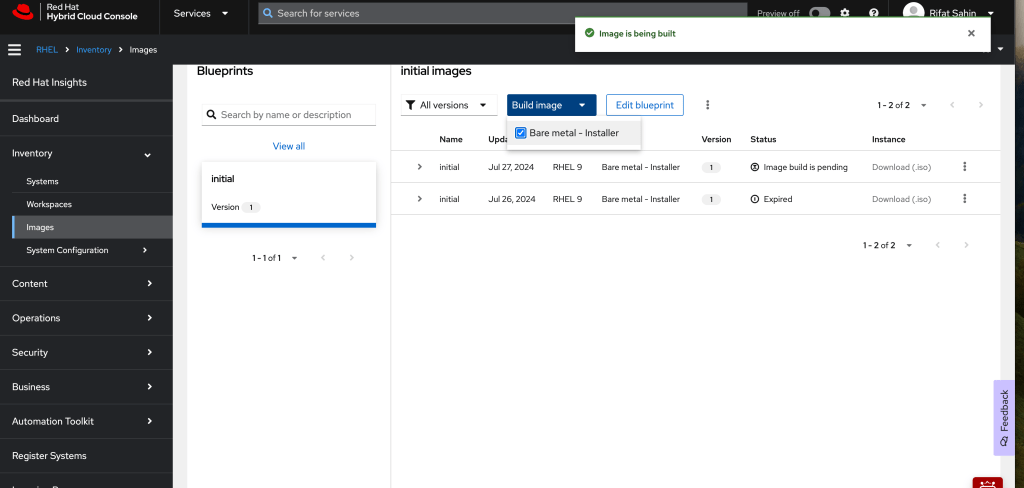
Task: Download .iso for pending image
Action: pos(901,167)
